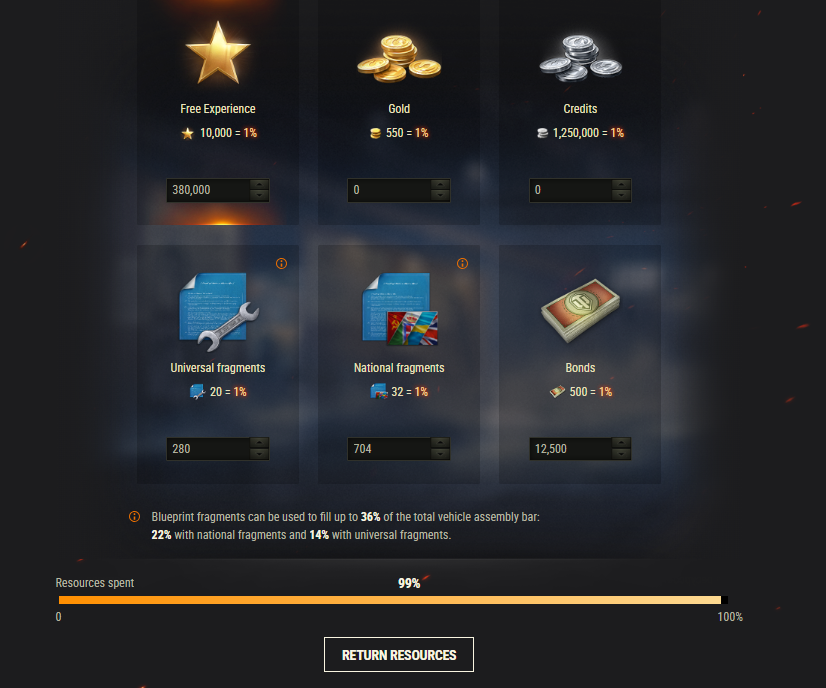Click the National fragments flags blueprint icon

(x=400, y=309)
